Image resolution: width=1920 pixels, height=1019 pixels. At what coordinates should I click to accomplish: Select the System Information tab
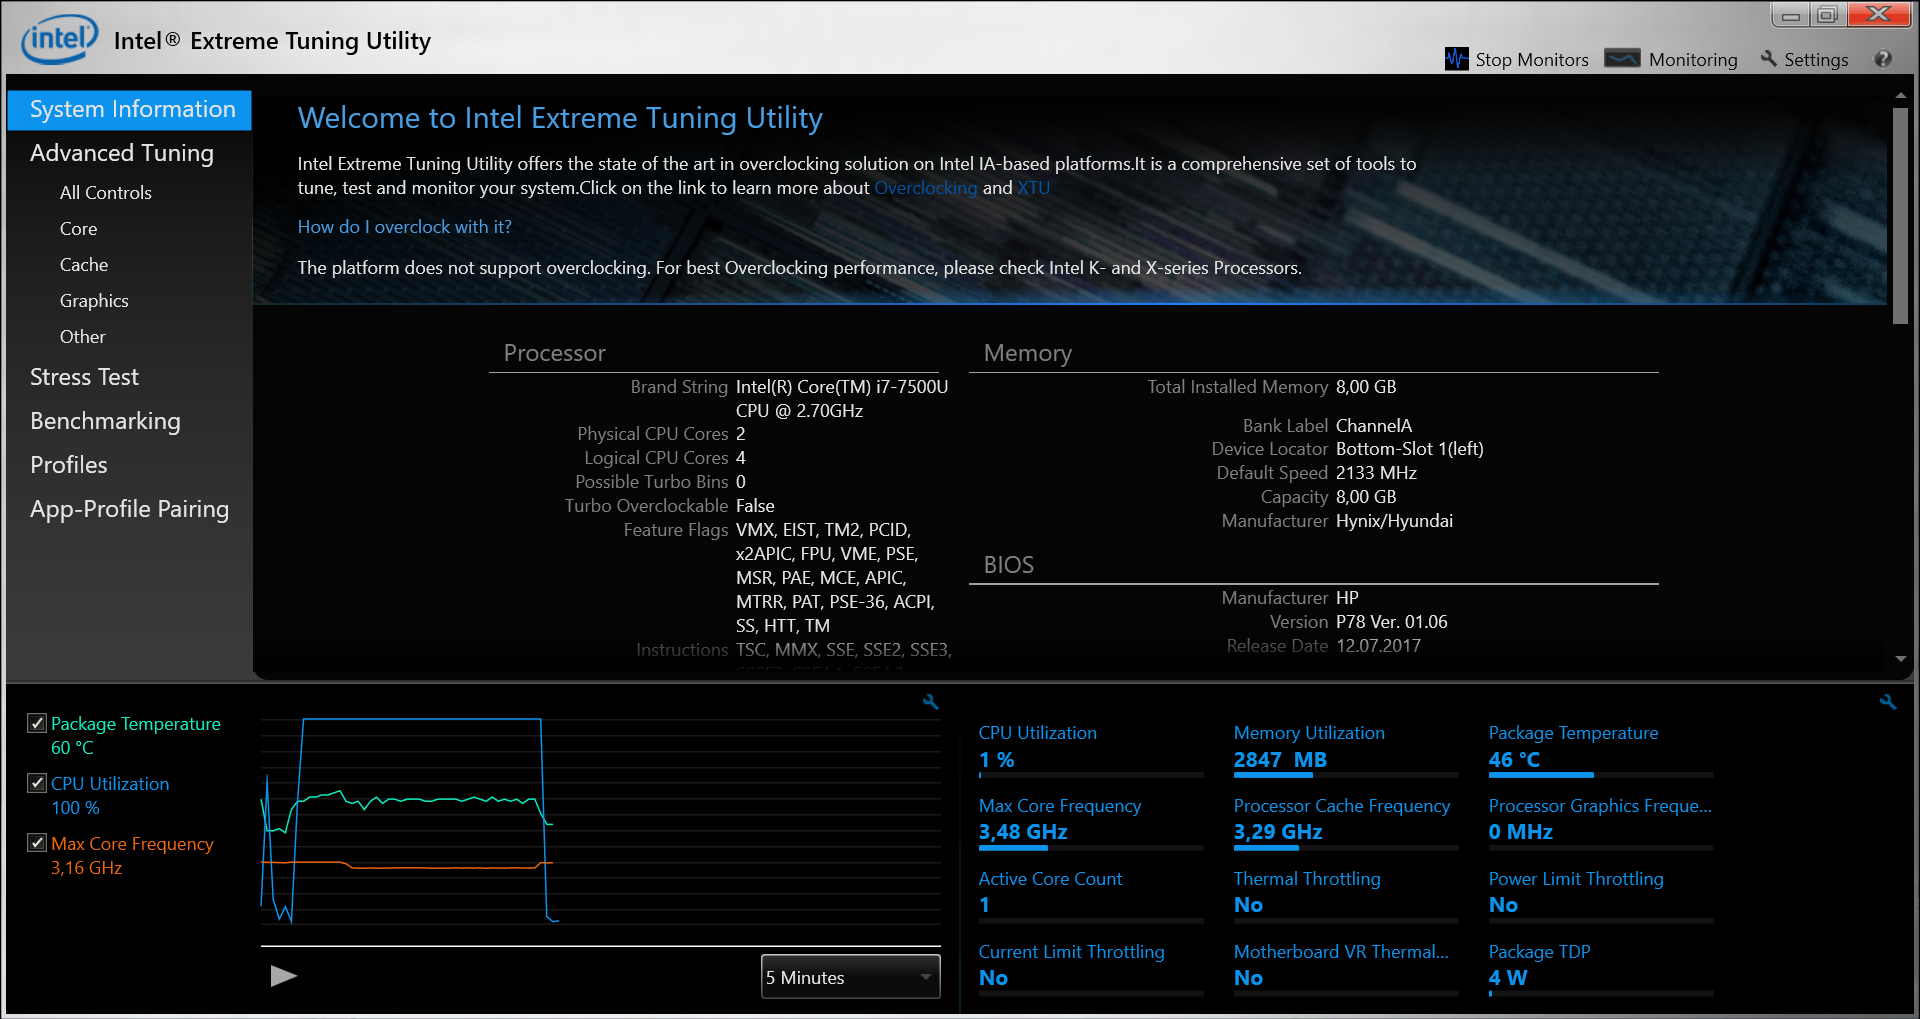point(129,110)
